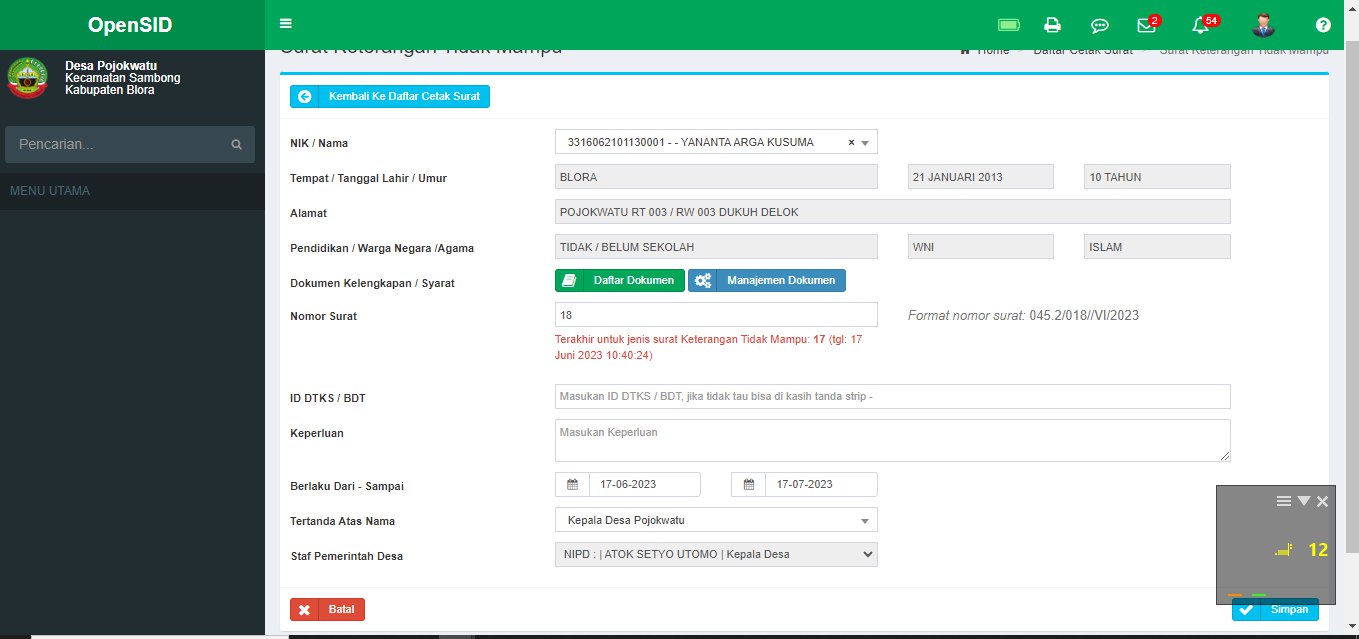Click the battery status icon
Image resolution: width=1359 pixels, height=639 pixels.
click(1008, 24)
